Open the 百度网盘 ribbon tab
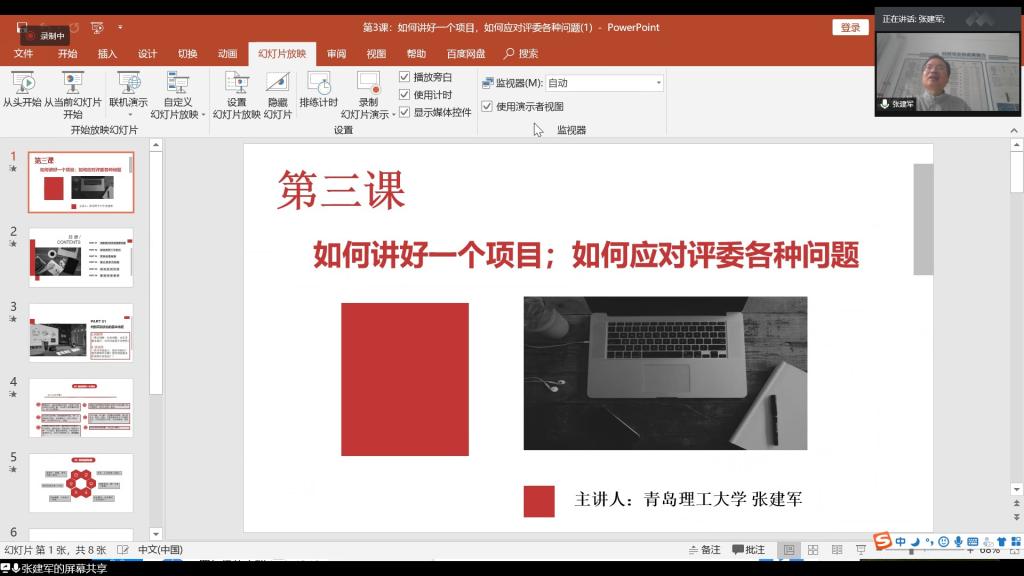1024x576 pixels. click(x=468, y=54)
